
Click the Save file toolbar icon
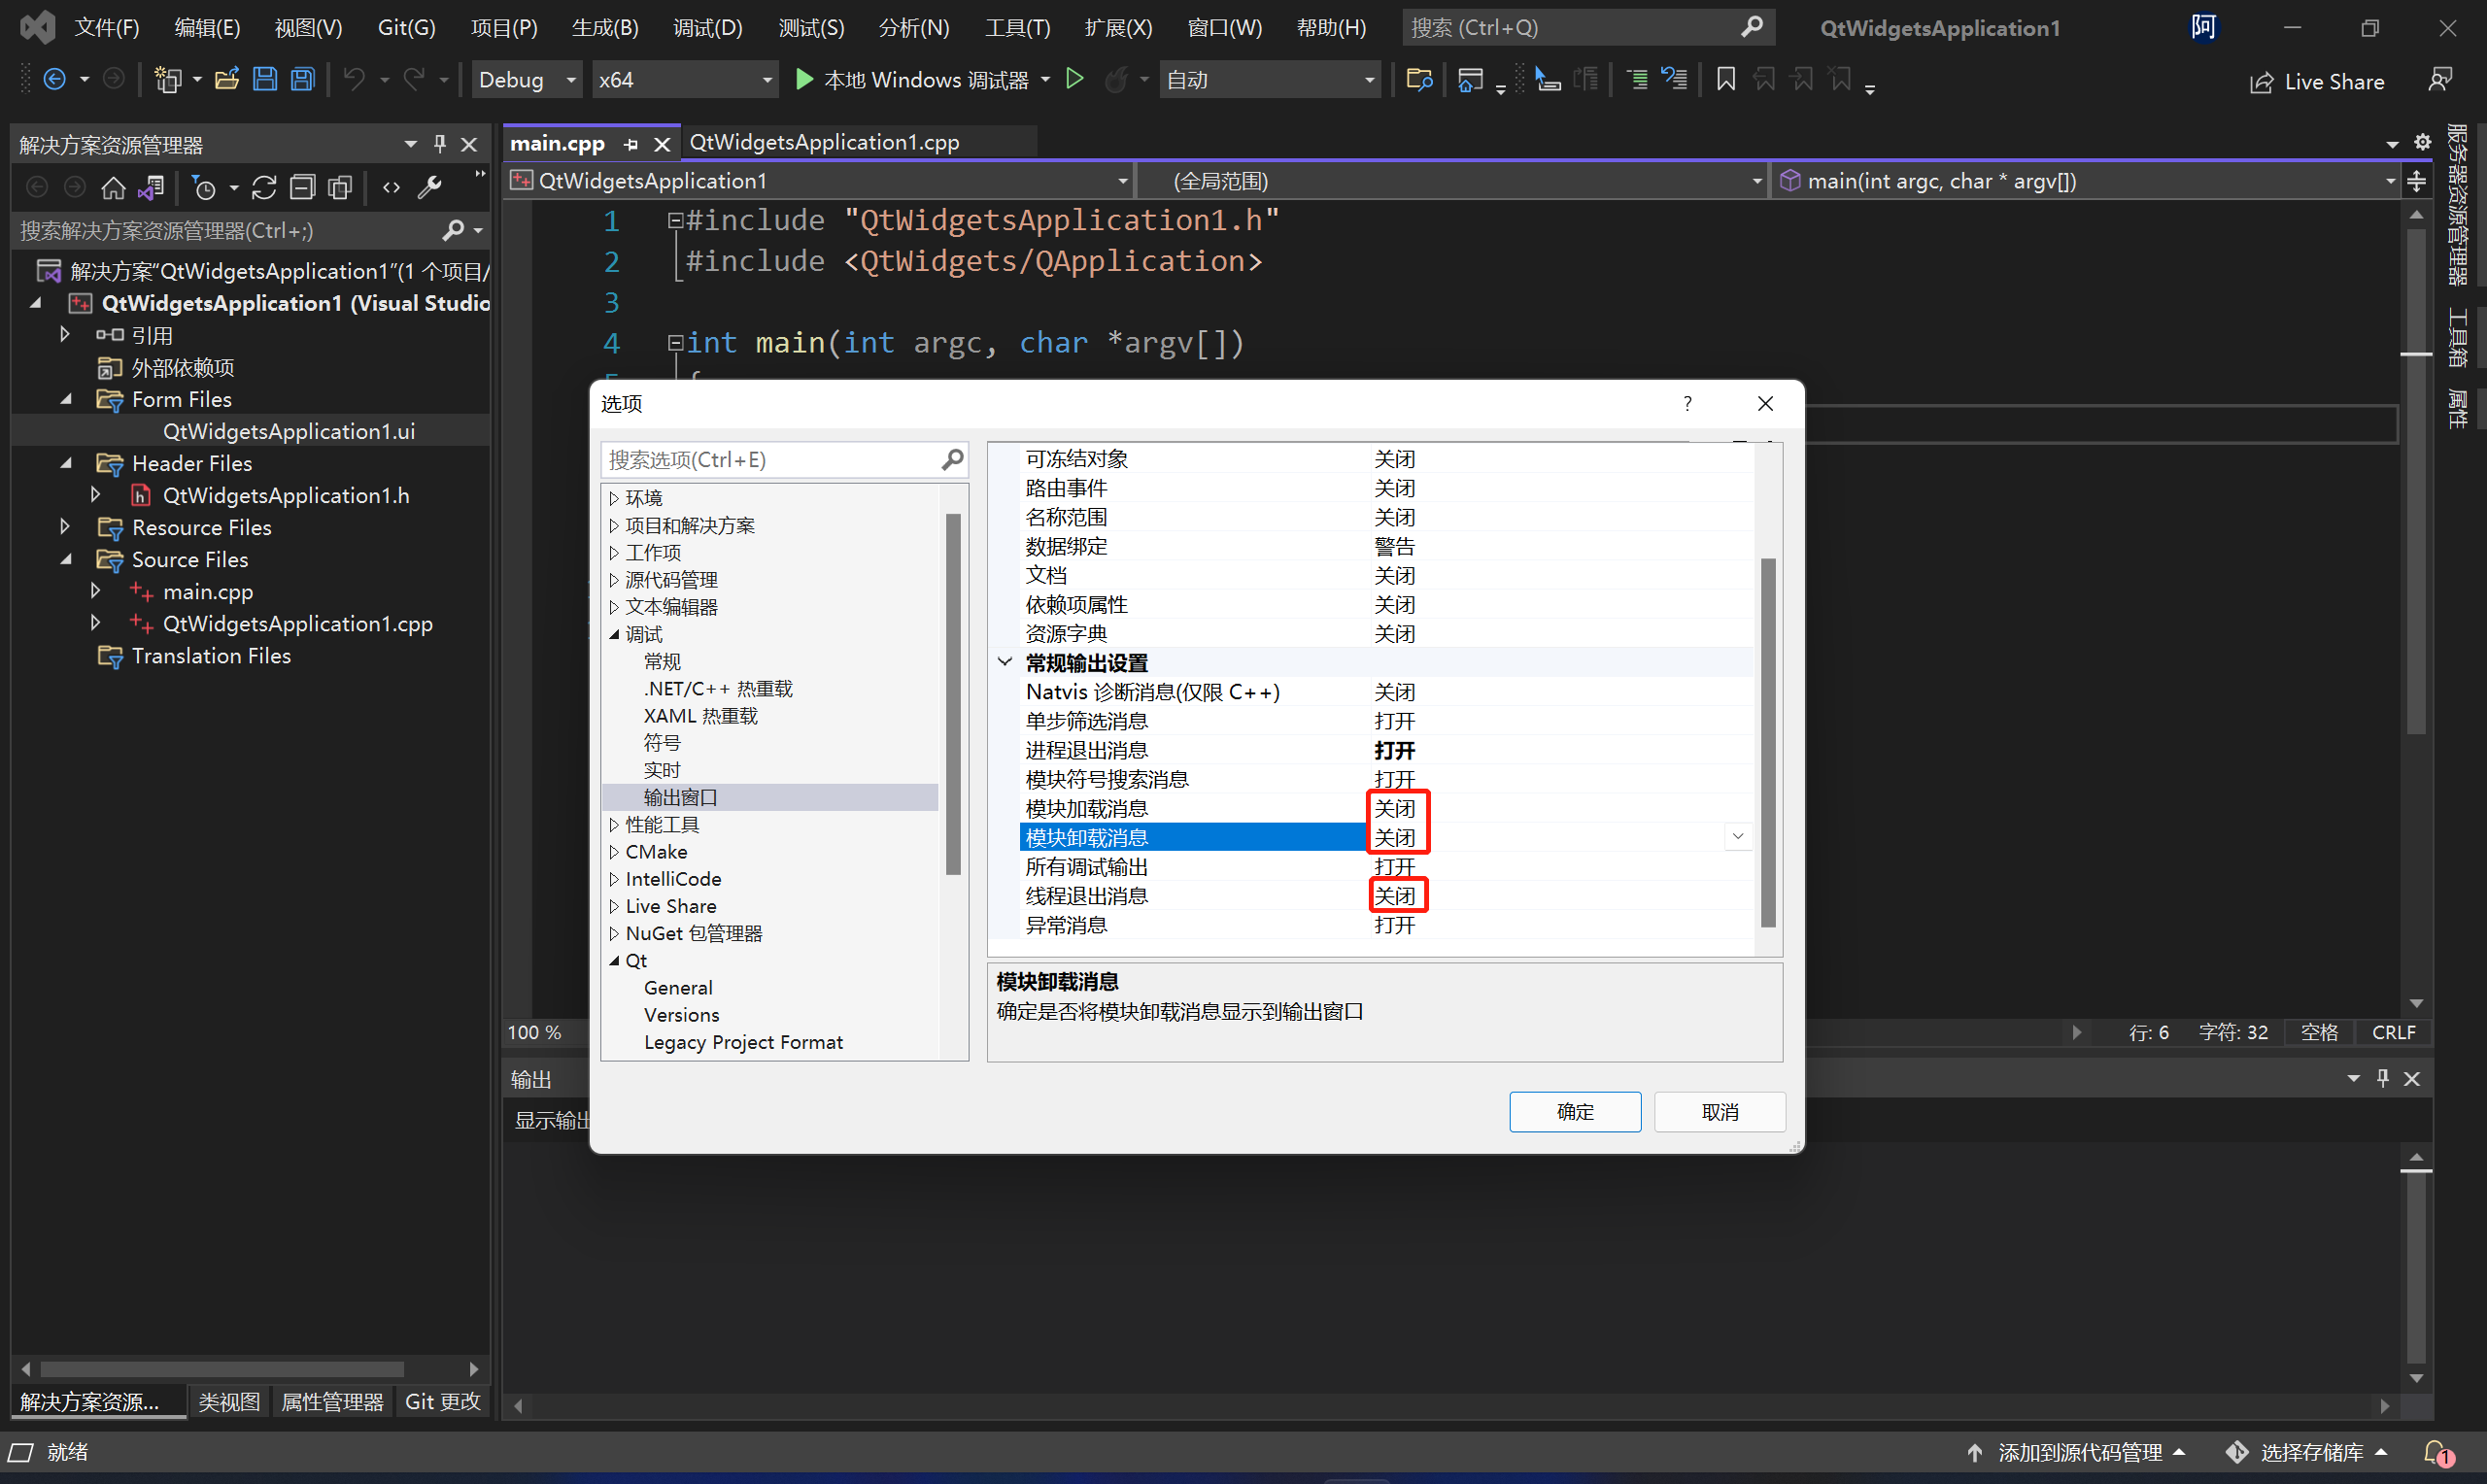point(265,79)
